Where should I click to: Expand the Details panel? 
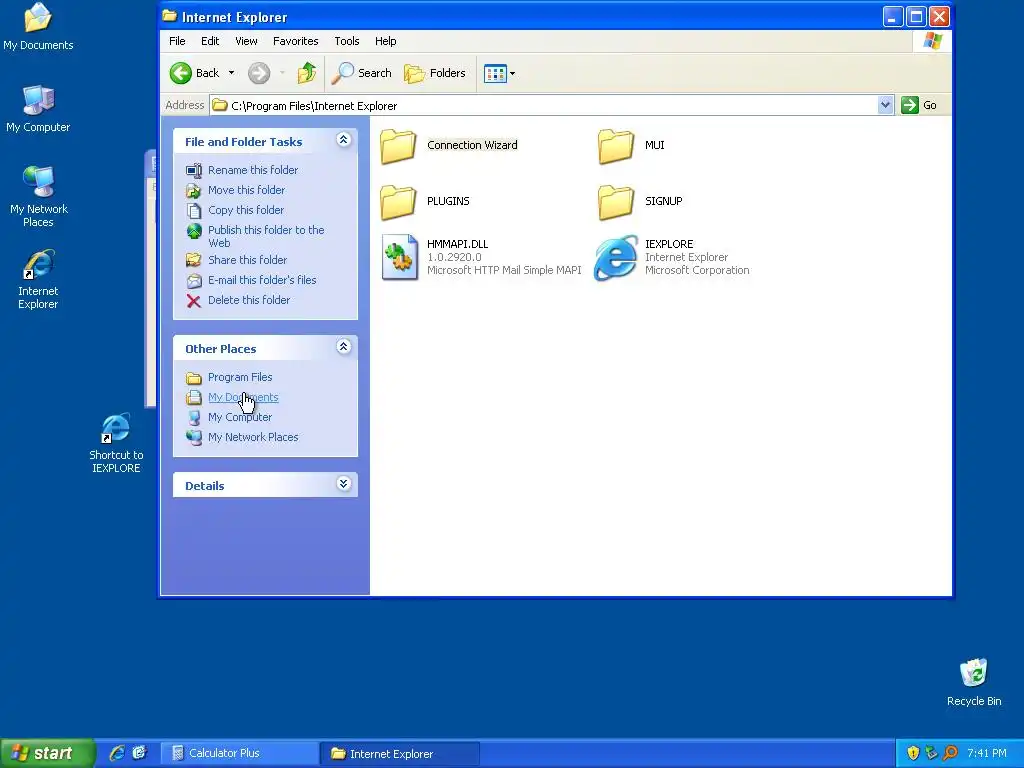click(x=344, y=484)
